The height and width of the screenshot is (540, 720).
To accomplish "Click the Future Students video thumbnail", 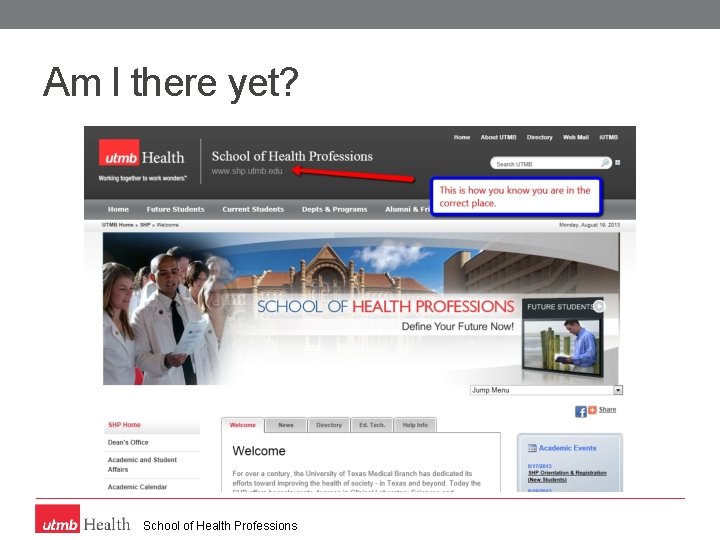I will [x=562, y=347].
